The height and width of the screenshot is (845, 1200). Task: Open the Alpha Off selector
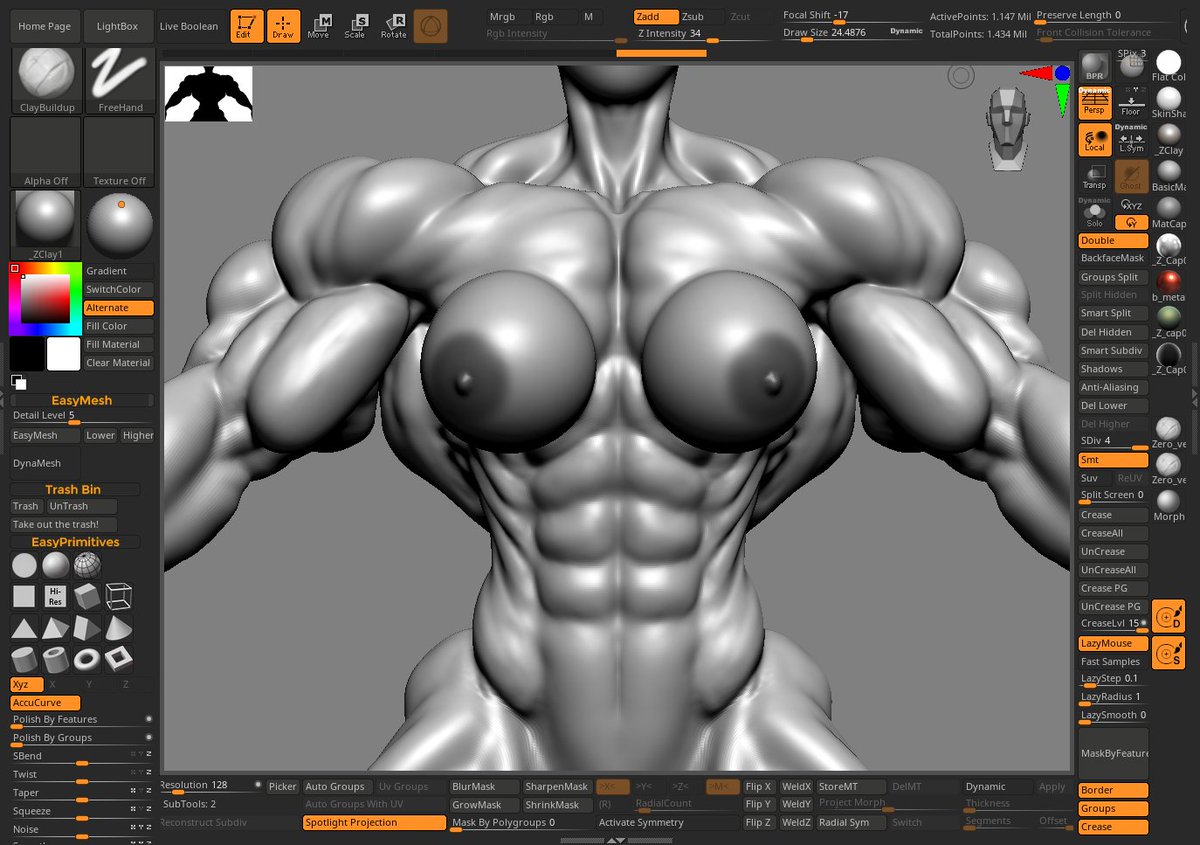click(x=46, y=152)
